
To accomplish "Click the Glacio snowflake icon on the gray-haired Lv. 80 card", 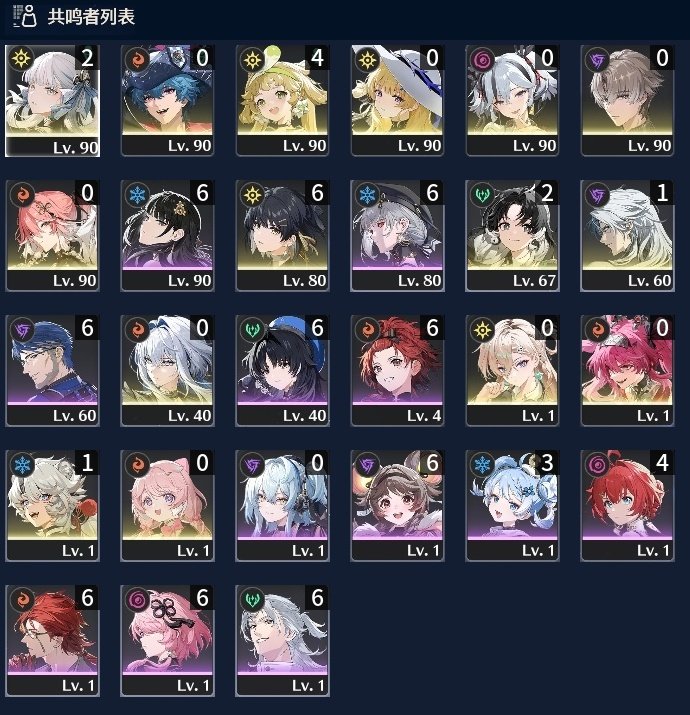I will [367, 195].
